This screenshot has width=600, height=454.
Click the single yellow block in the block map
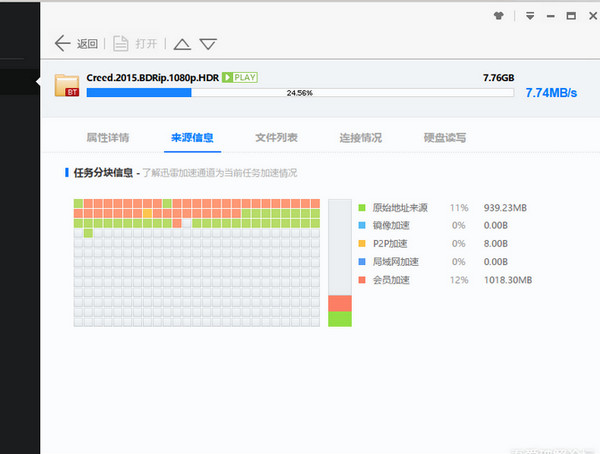147,214
